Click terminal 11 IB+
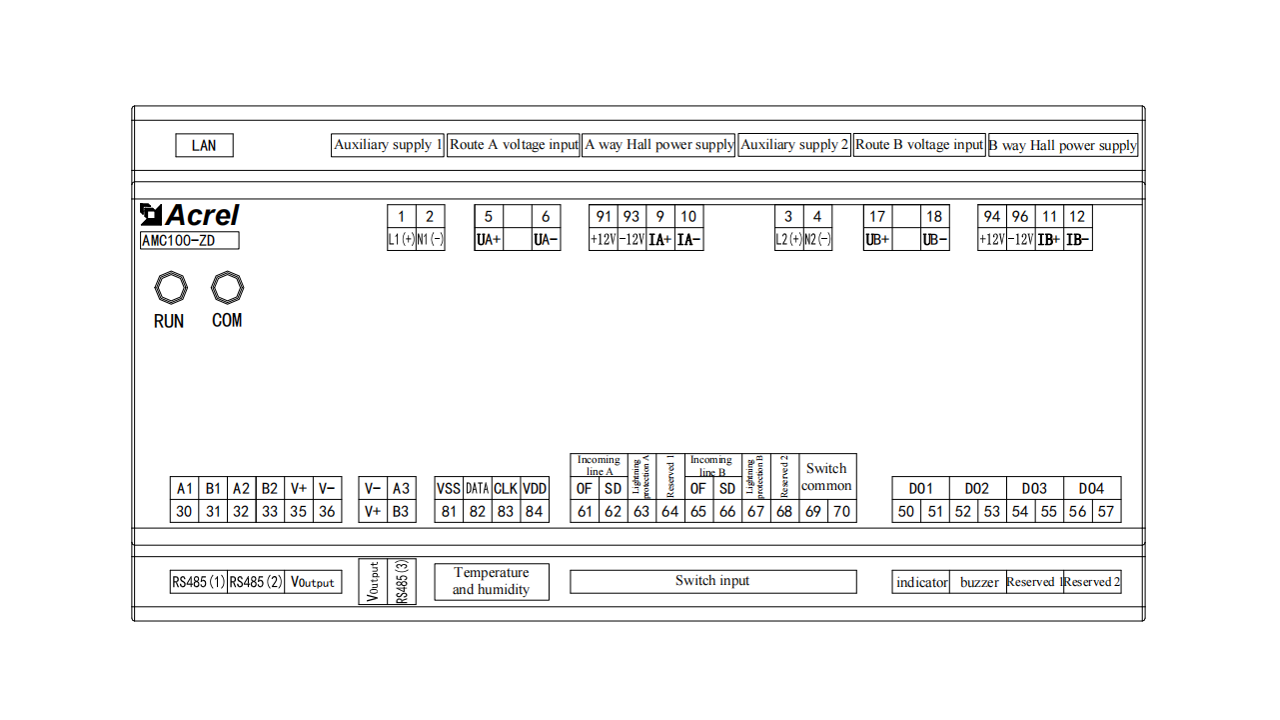 (1049, 228)
